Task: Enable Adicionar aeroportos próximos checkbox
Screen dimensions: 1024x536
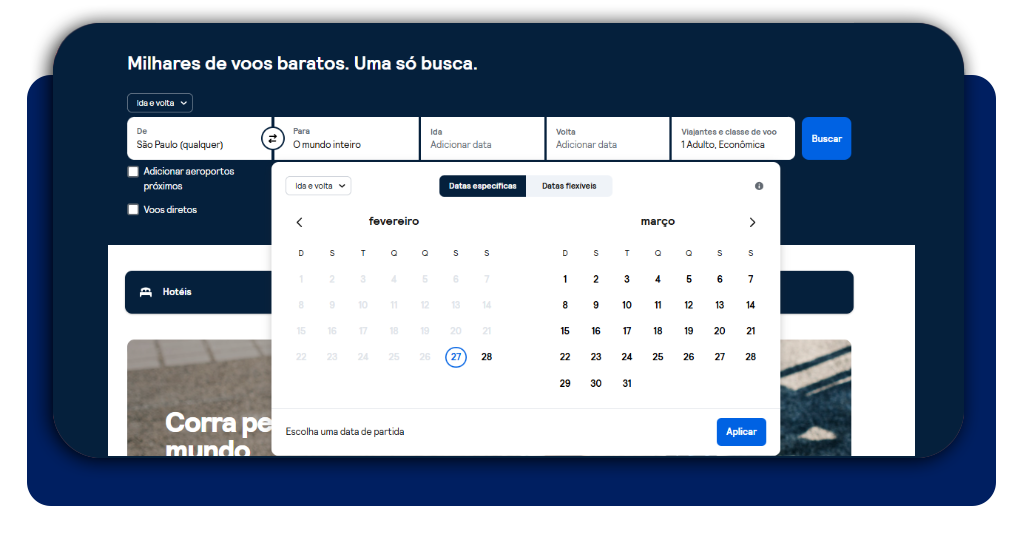Action: coord(133,172)
